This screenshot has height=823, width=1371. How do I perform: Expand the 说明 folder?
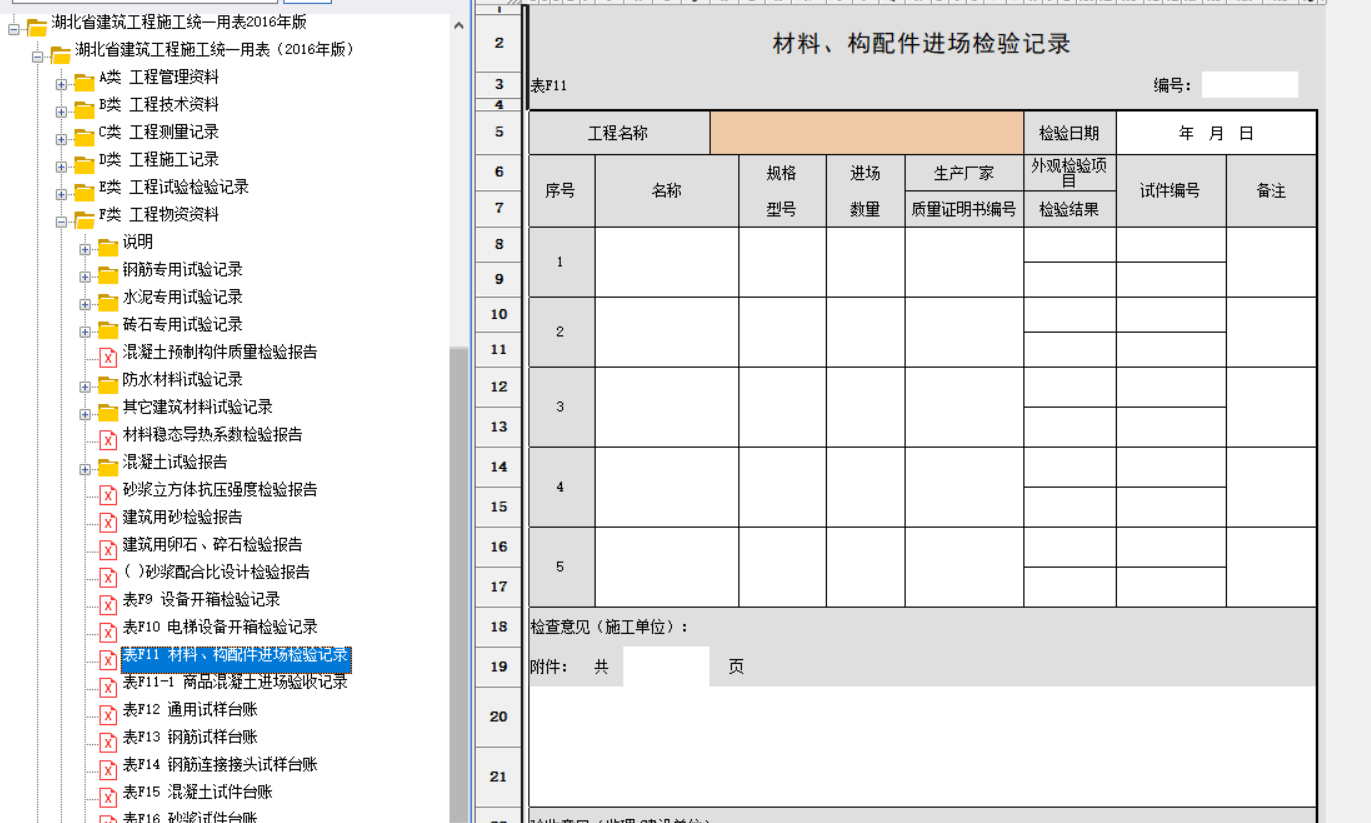[85, 249]
